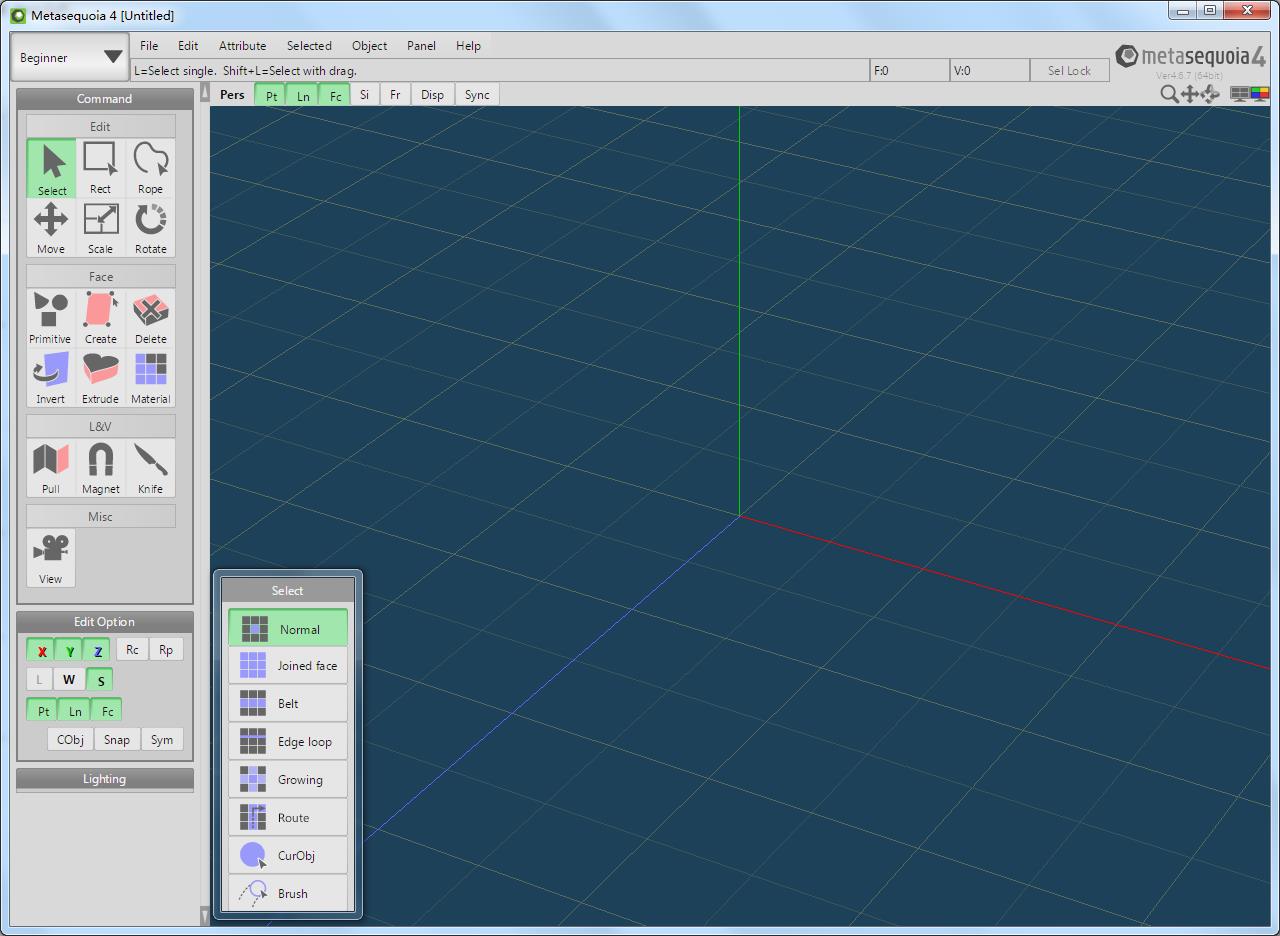Expand the Lighting panel
Image resolution: width=1280 pixels, height=936 pixels.
(104, 779)
